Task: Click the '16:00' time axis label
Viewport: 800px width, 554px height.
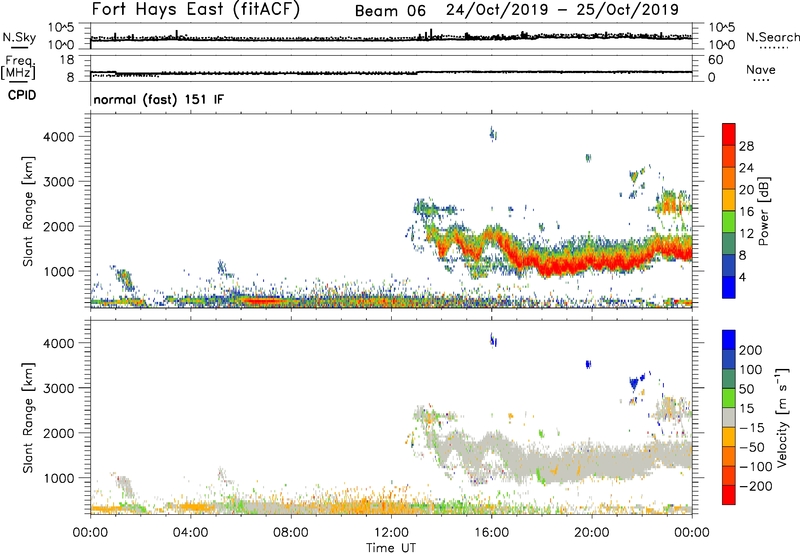Action: [491, 533]
